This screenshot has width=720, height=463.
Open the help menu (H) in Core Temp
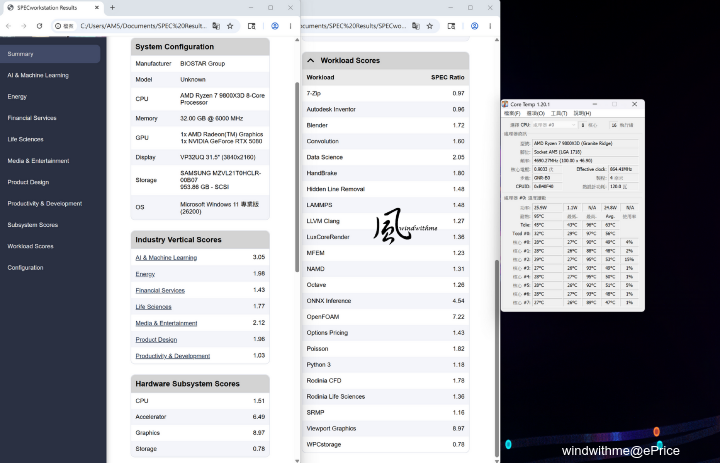tap(582, 113)
